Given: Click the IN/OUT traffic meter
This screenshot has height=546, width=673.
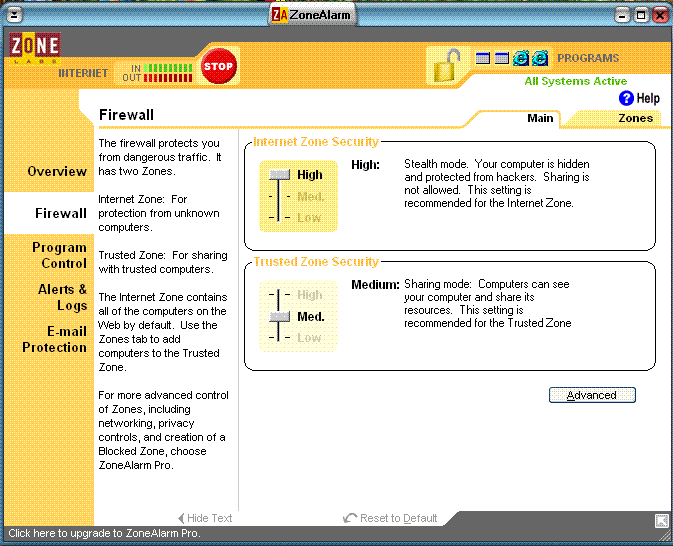Looking at the screenshot, I should [x=157, y=73].
